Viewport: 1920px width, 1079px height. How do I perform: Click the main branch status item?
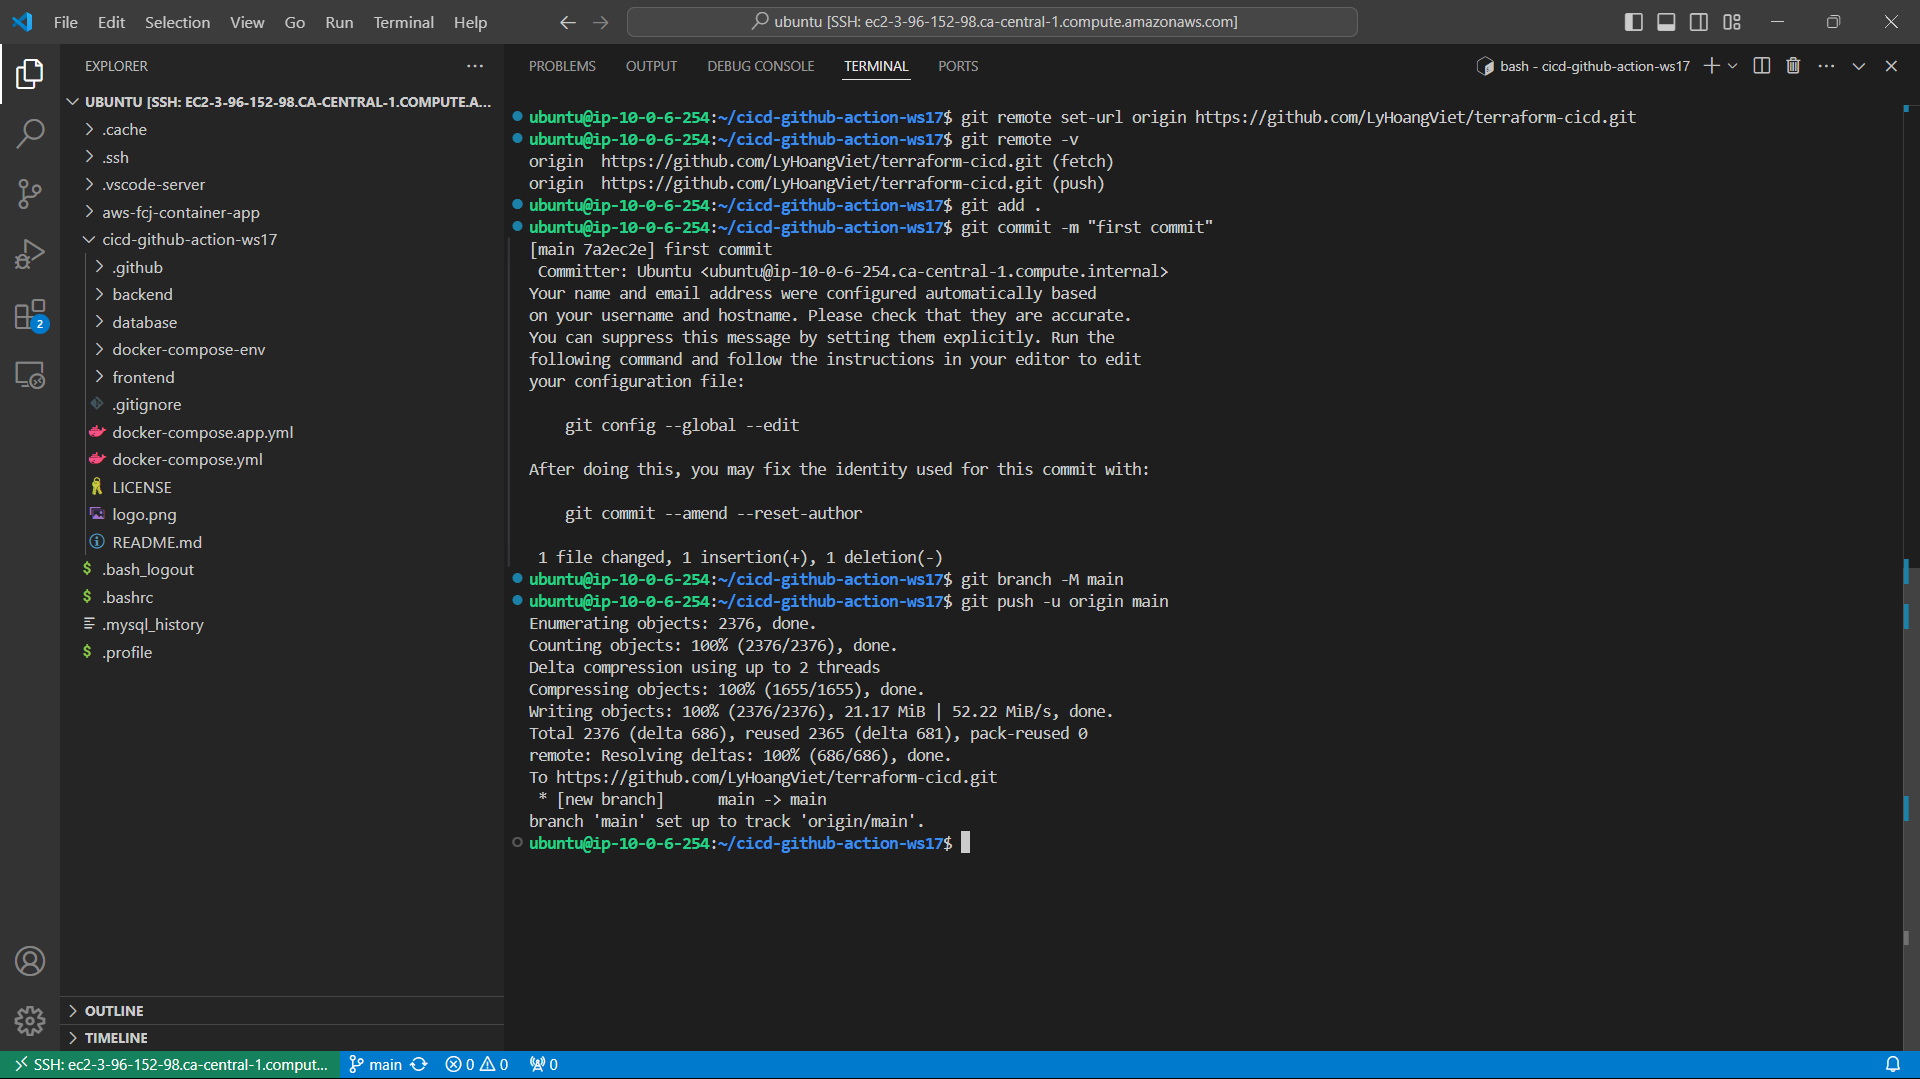[375, 1065]
